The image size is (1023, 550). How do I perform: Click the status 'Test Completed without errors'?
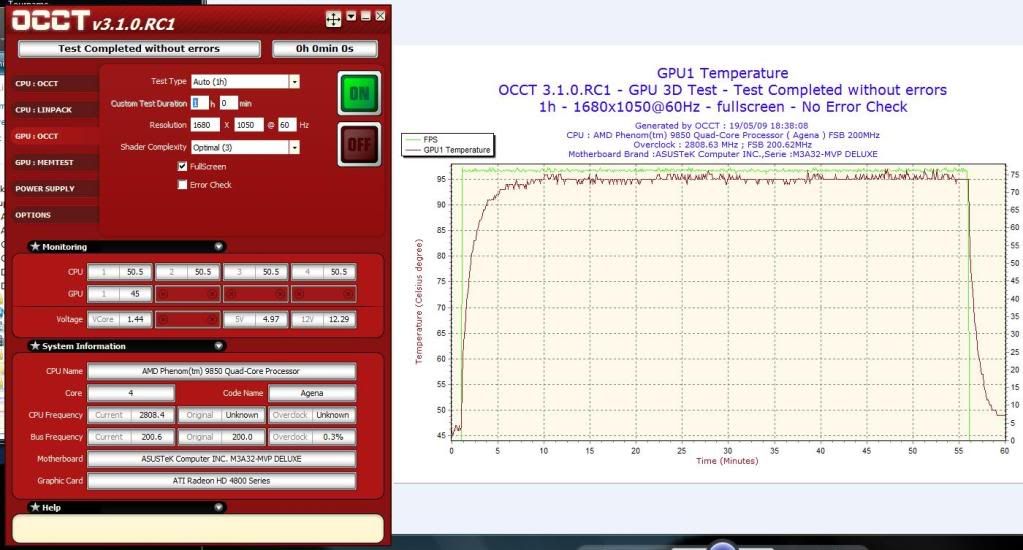coord(139,48)
